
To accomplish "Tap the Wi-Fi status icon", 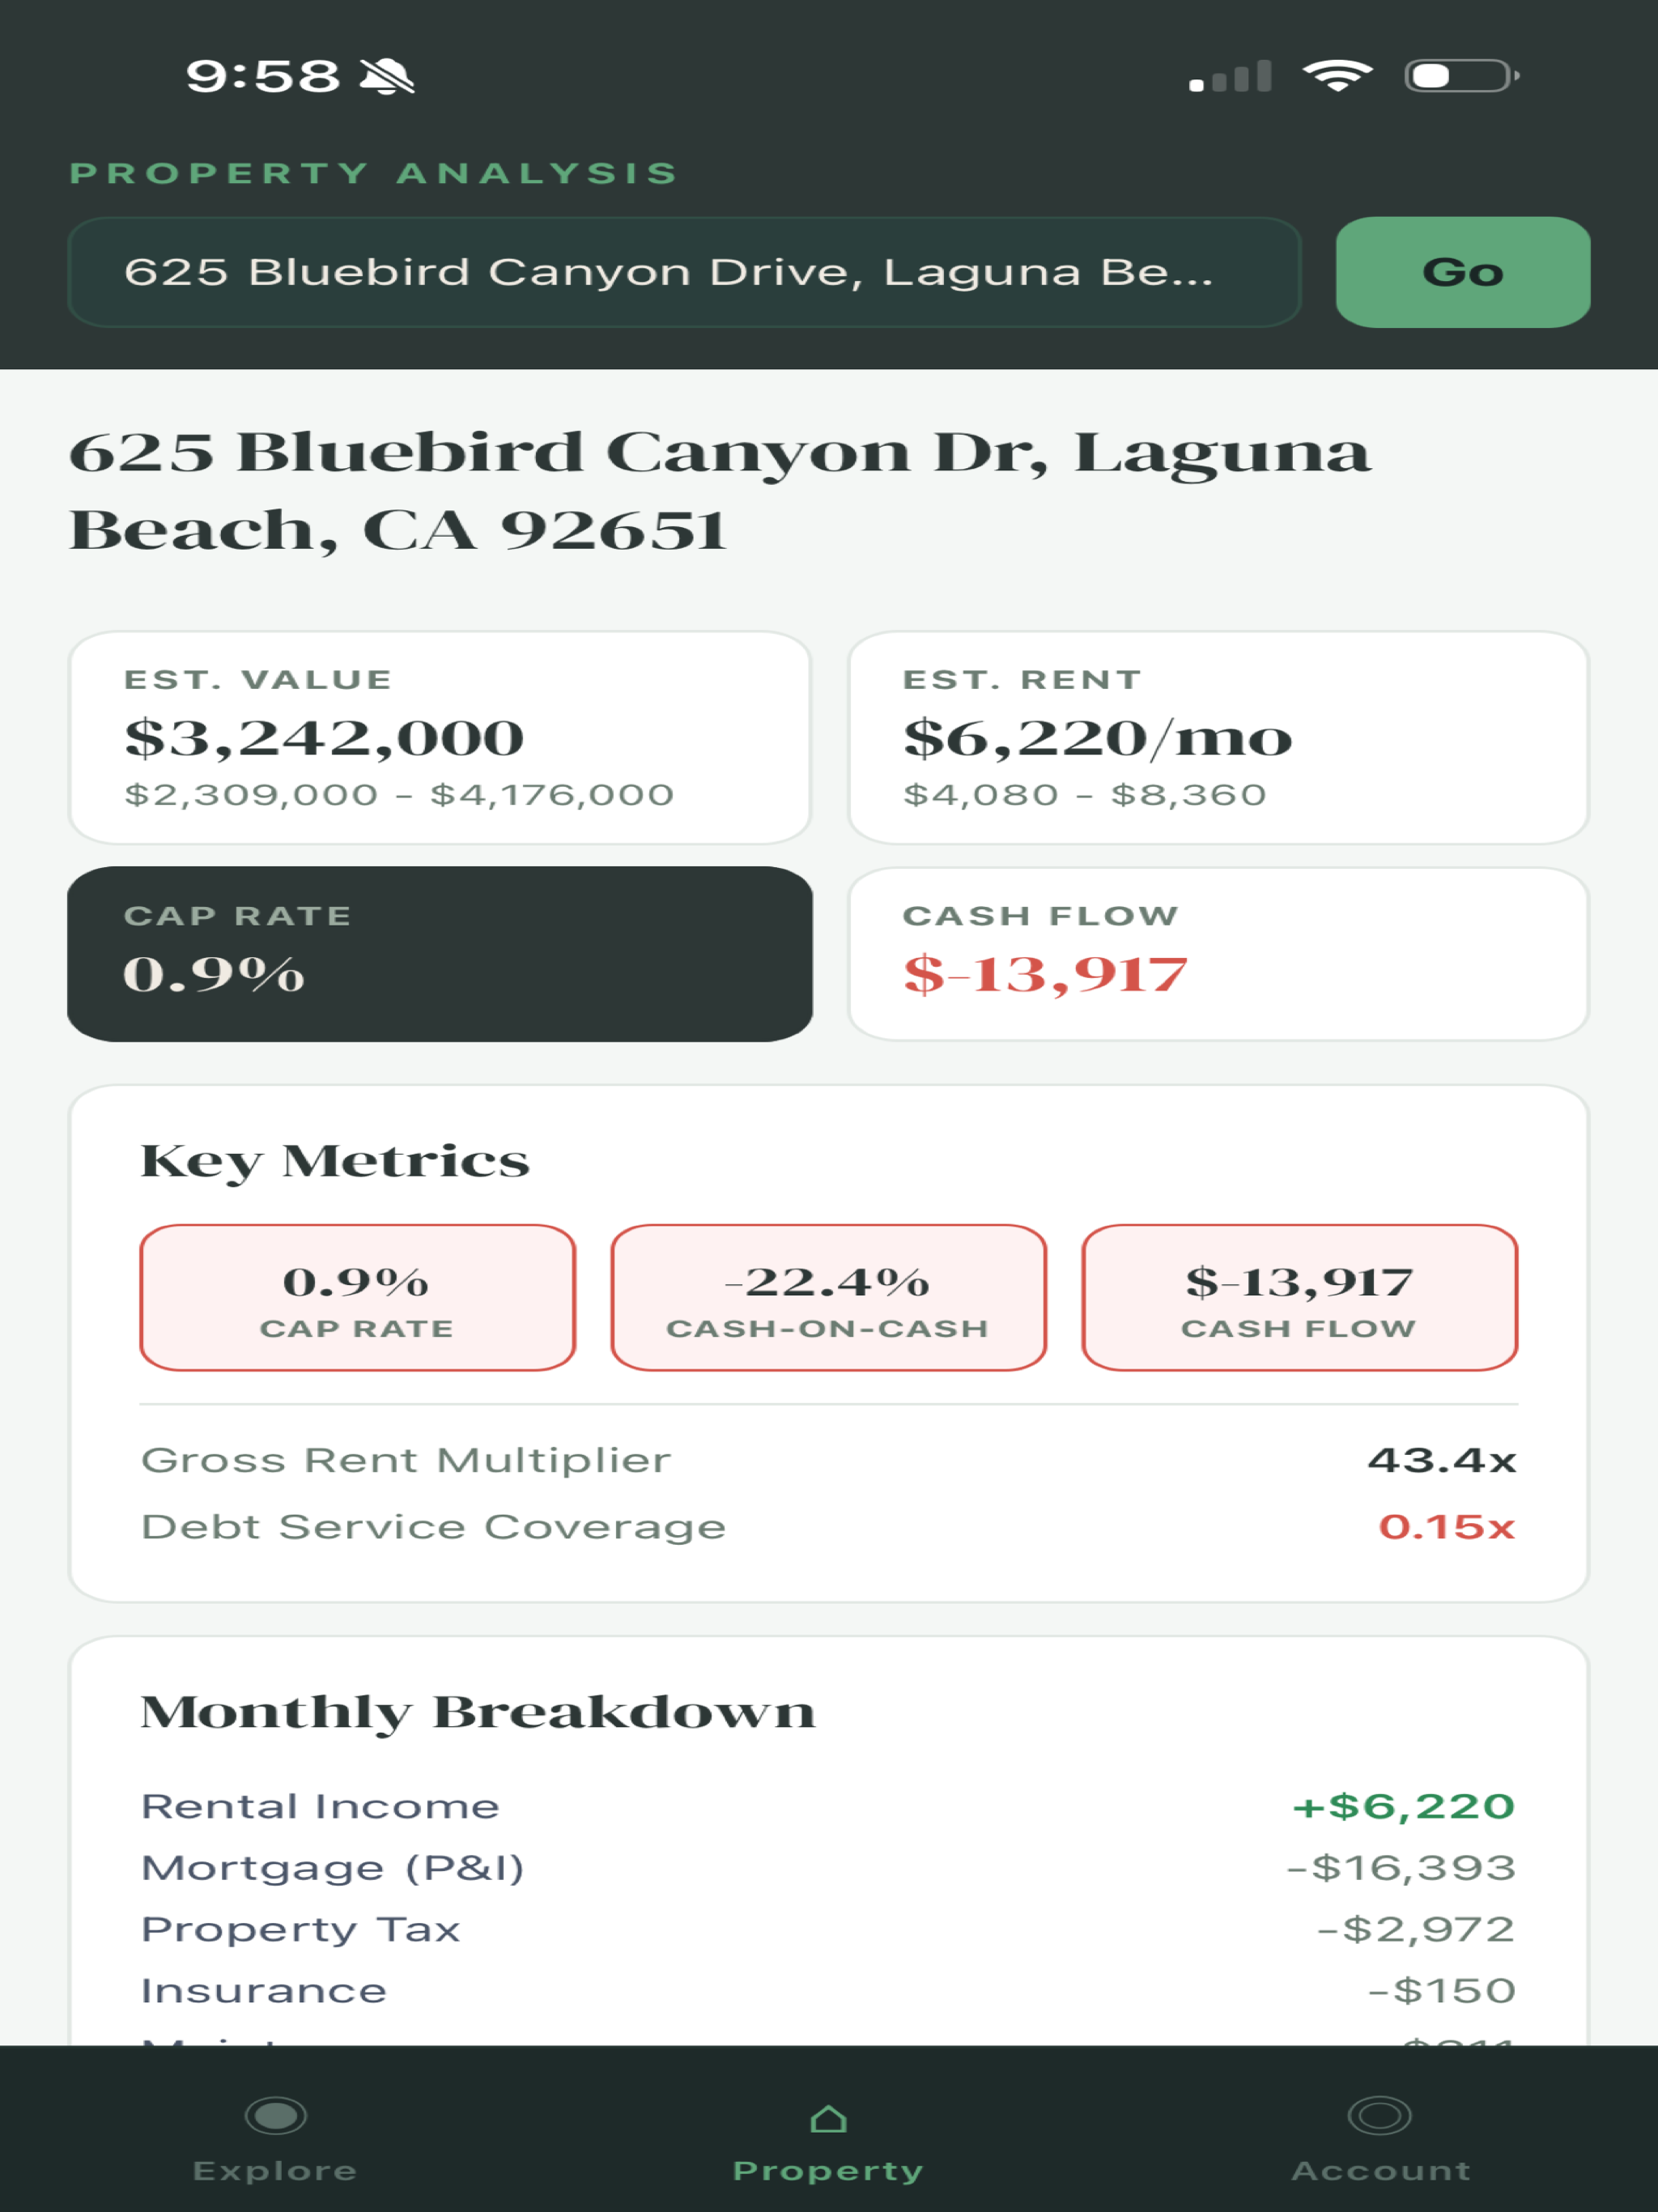I will tap(1337, 75).
